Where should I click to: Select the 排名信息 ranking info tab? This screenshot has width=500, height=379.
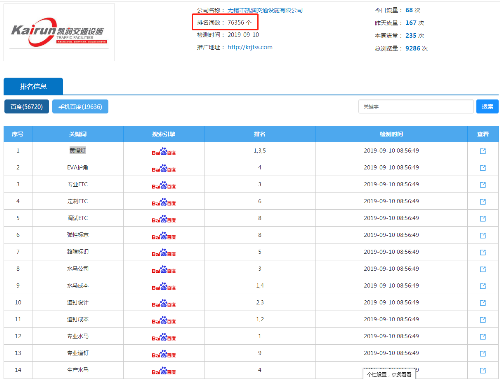[33, 86]
